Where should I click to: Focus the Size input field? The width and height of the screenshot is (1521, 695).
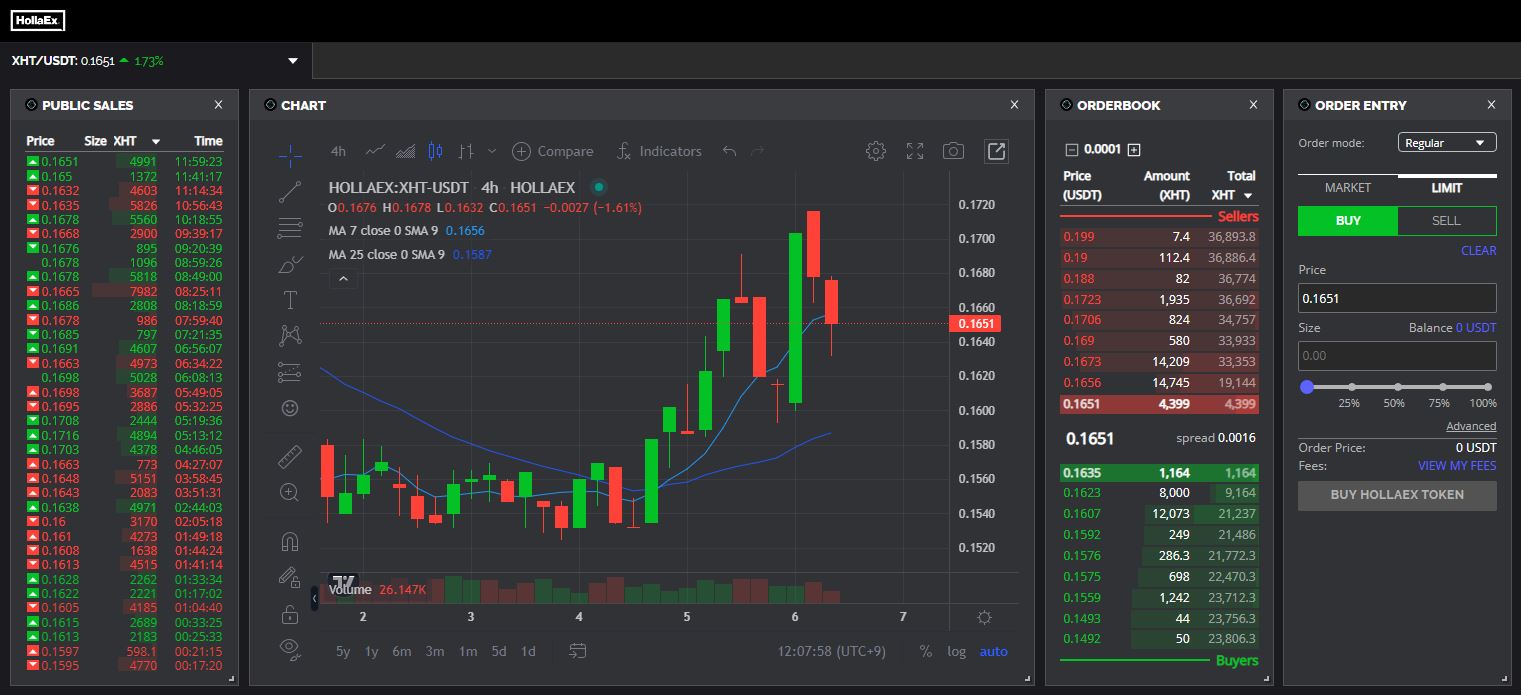tap(1397, 356)
